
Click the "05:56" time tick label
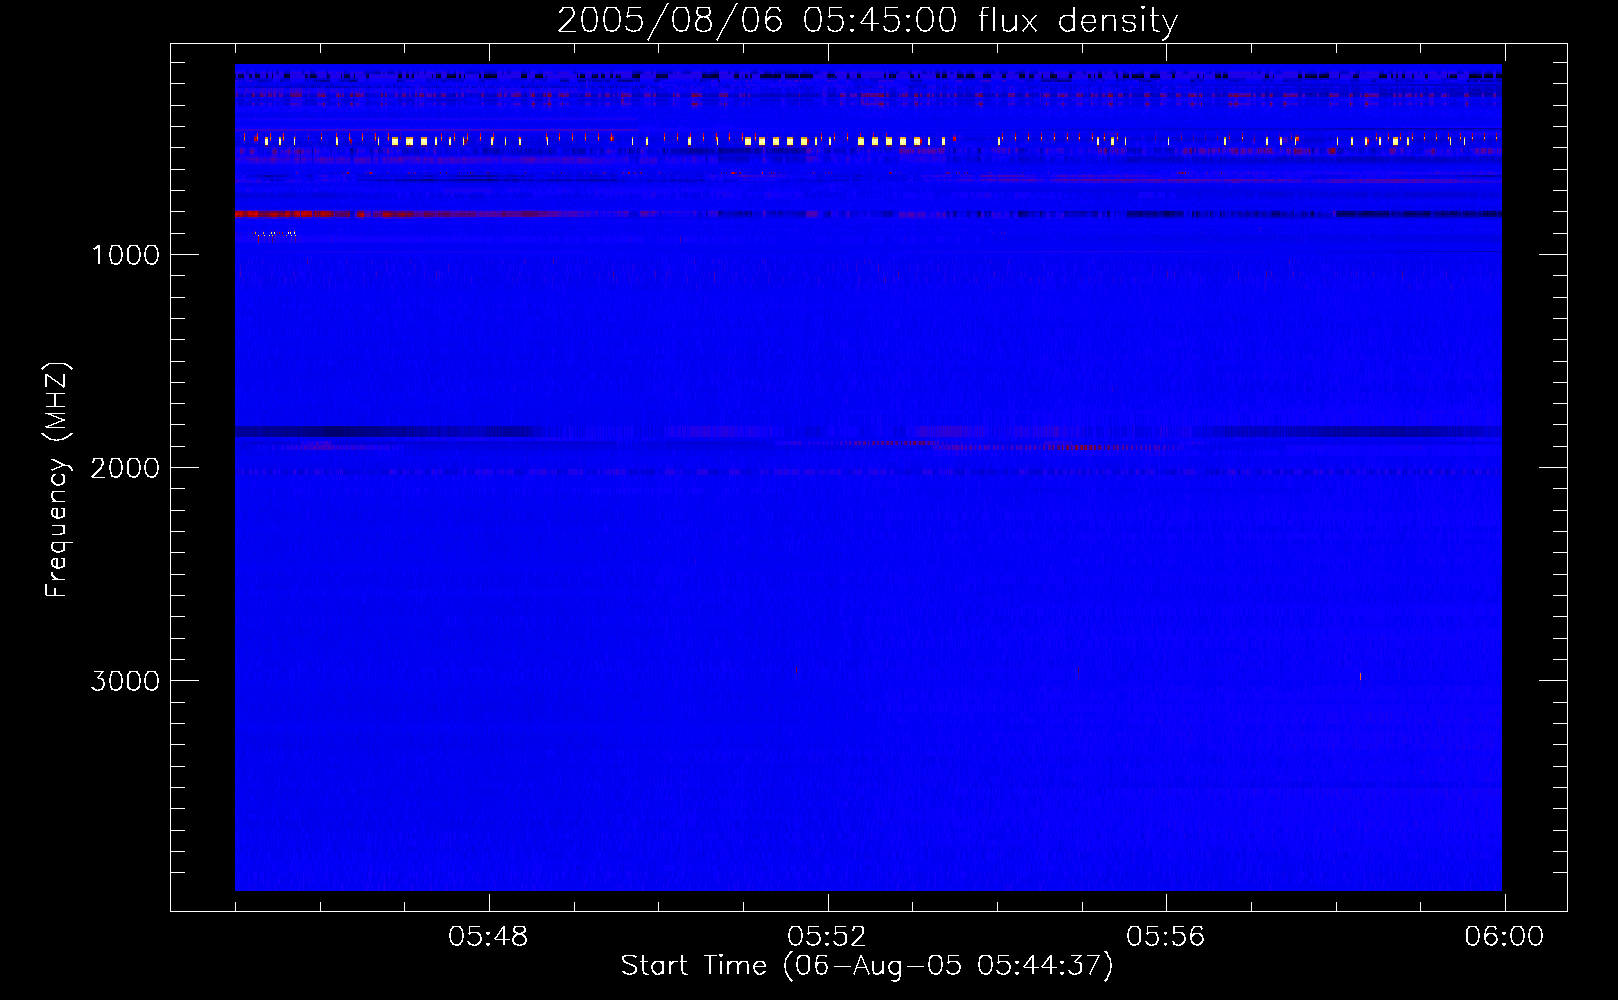click(1166, 937)
